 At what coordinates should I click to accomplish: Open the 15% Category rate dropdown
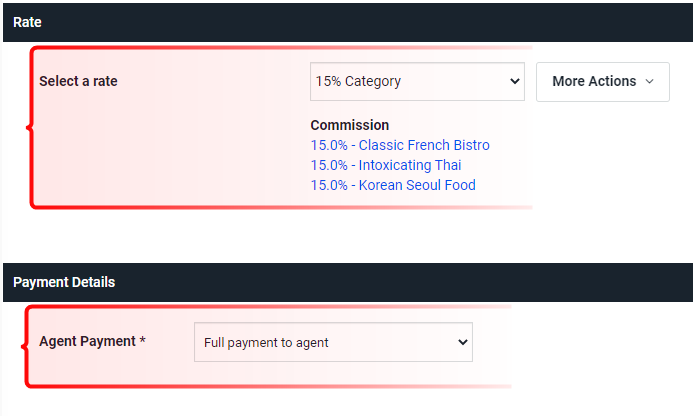417,81
